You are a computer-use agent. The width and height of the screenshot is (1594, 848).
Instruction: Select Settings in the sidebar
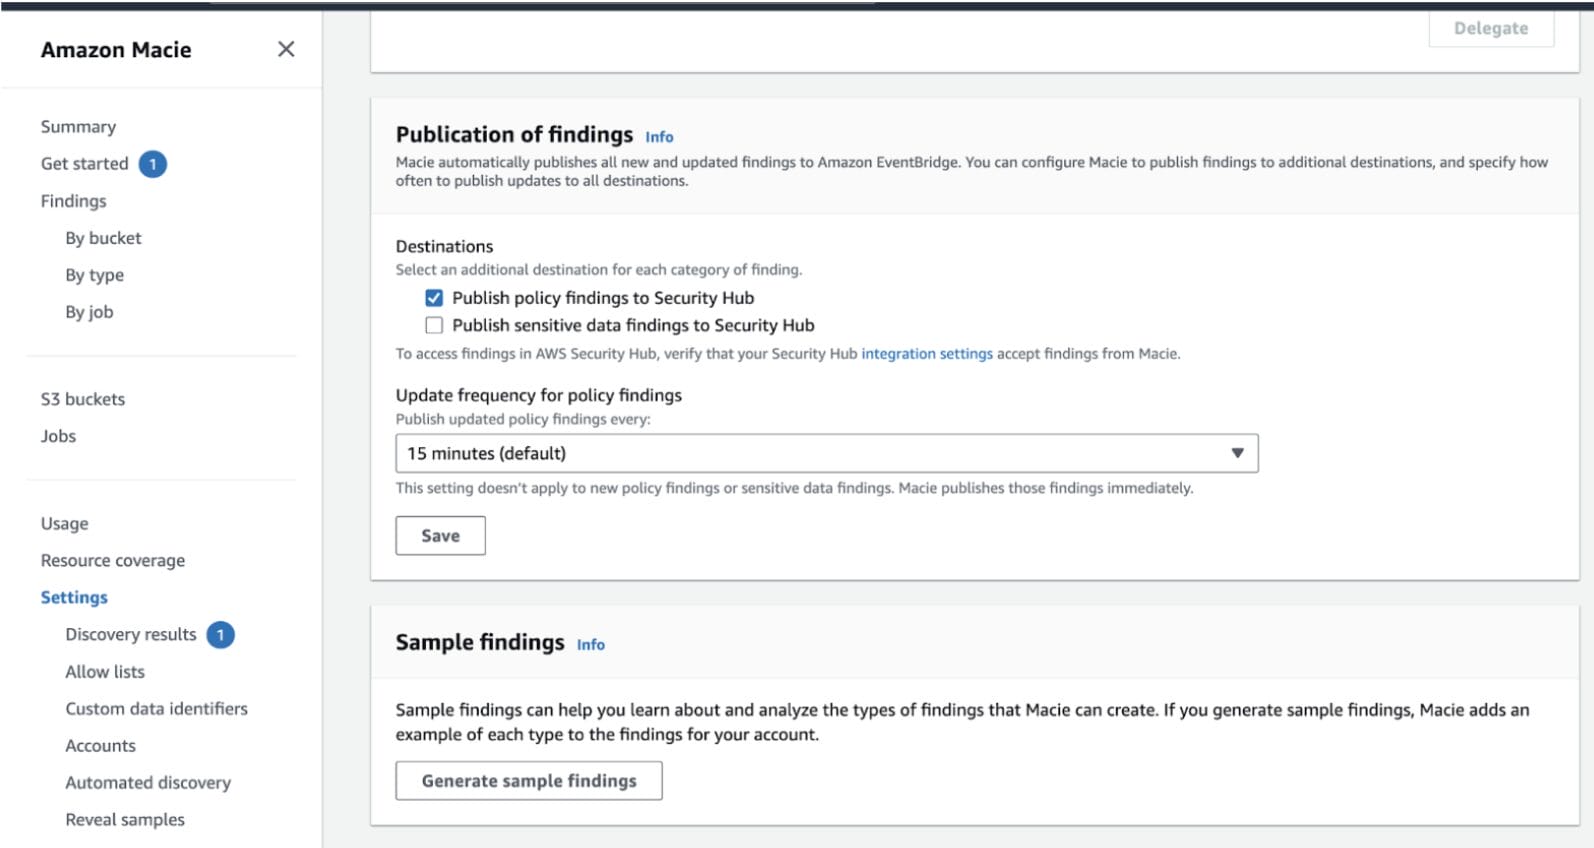coord(74,598)
